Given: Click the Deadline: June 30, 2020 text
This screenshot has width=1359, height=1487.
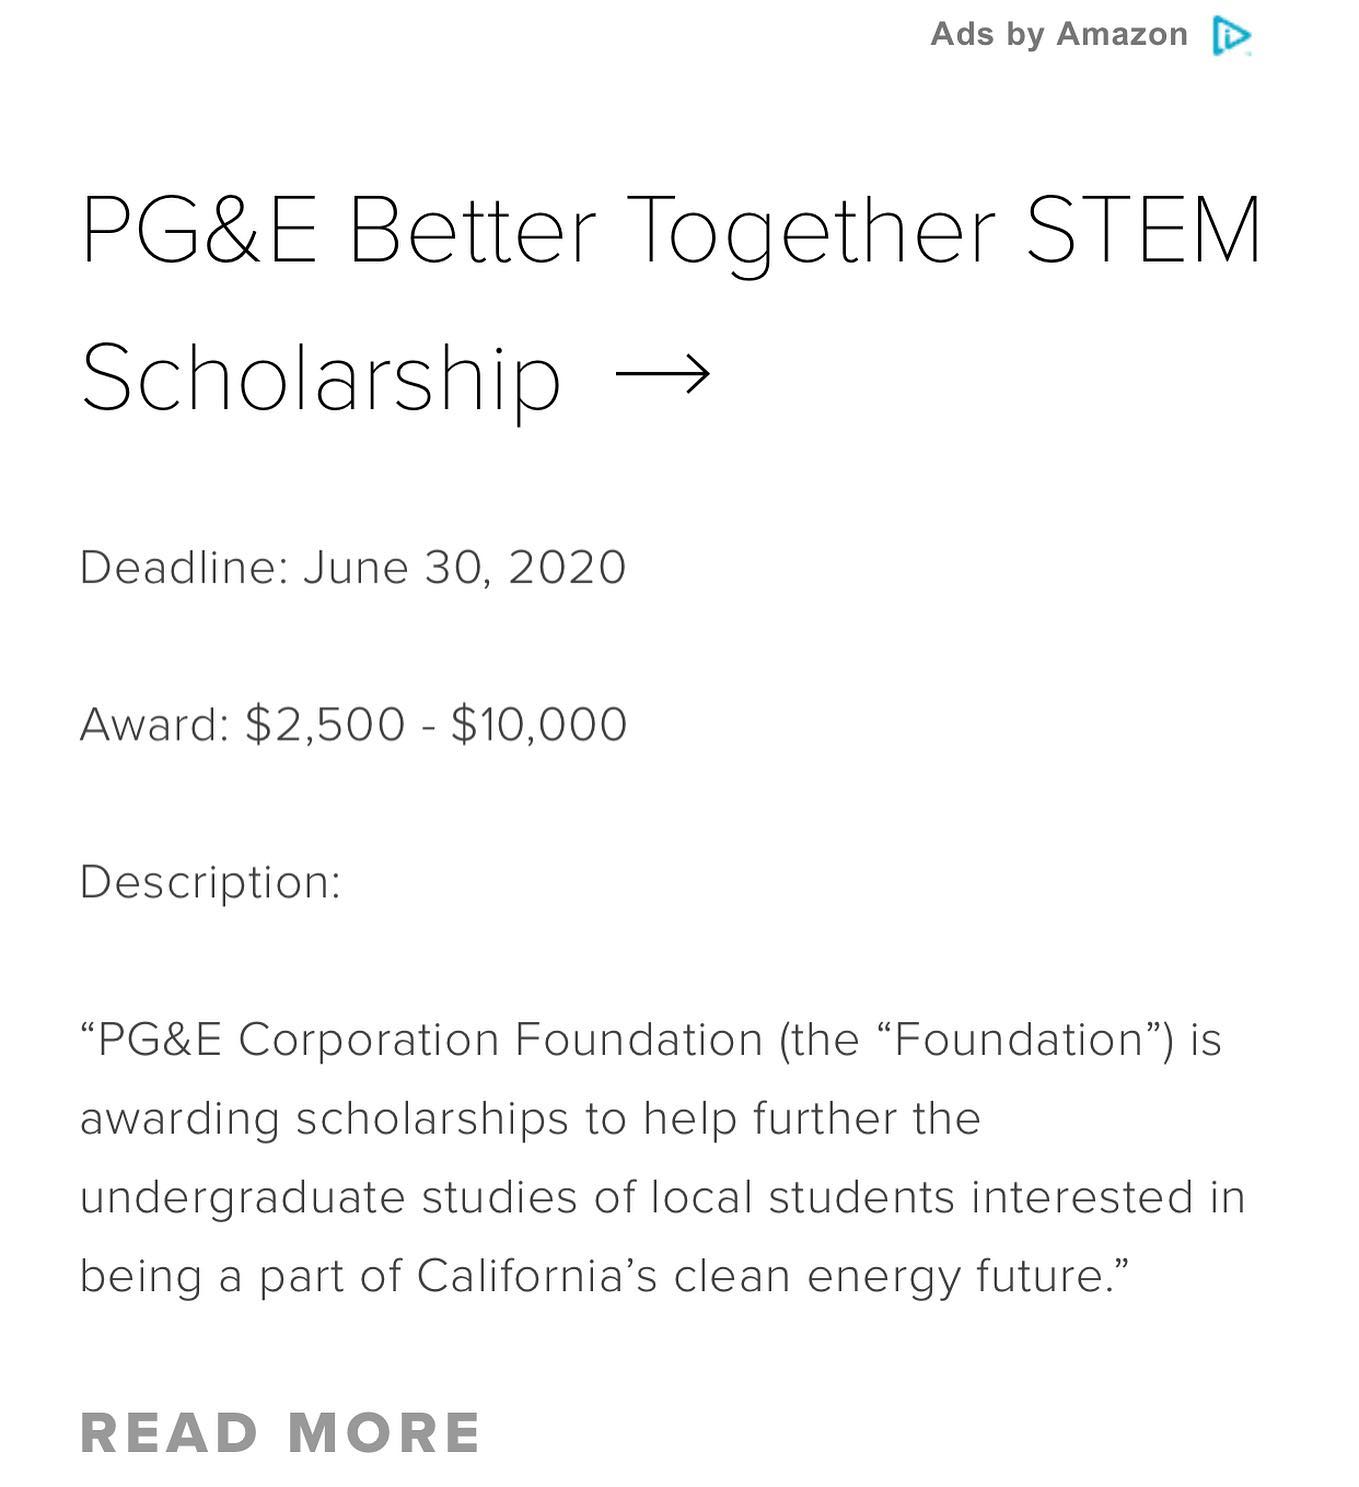Looking at the screenshot, I should click(353, 568).
